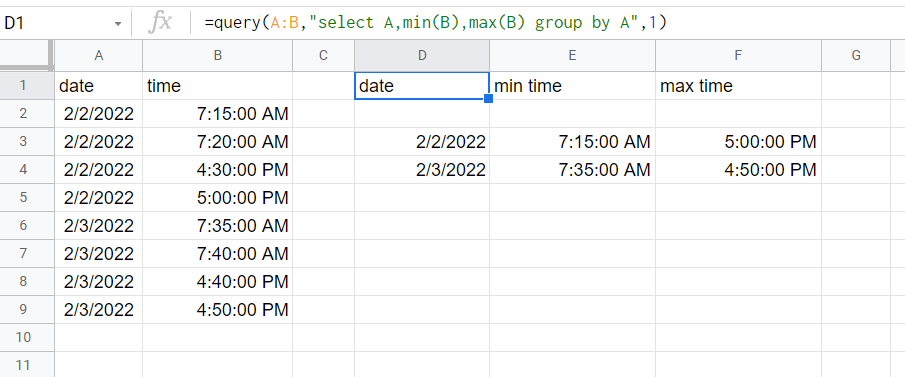Click cell B5 showing 5:00:00 PM

218,197
